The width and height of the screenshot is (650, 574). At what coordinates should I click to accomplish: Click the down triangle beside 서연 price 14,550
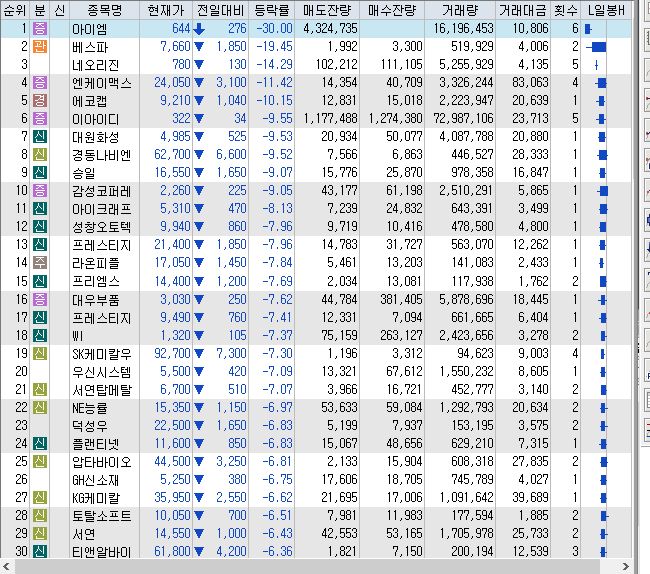pos(199,533)
